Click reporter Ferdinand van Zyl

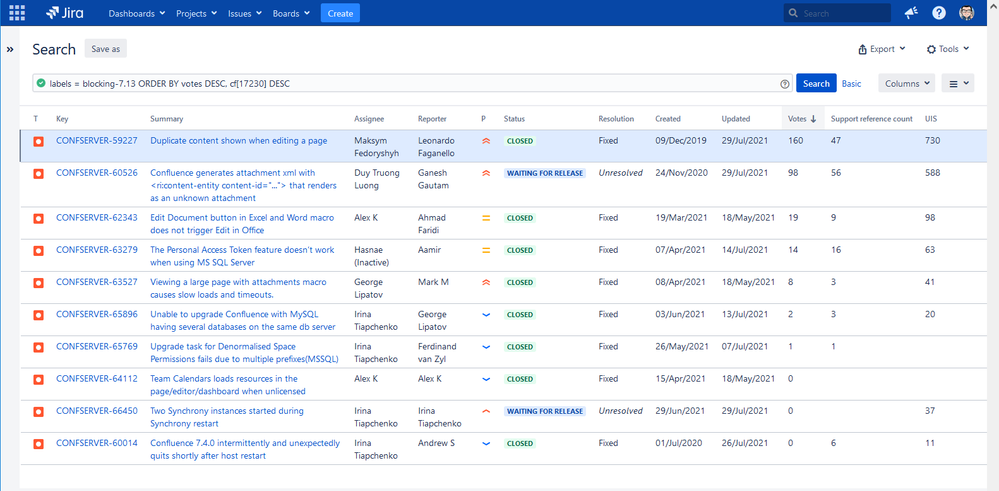tap(438, 353)
